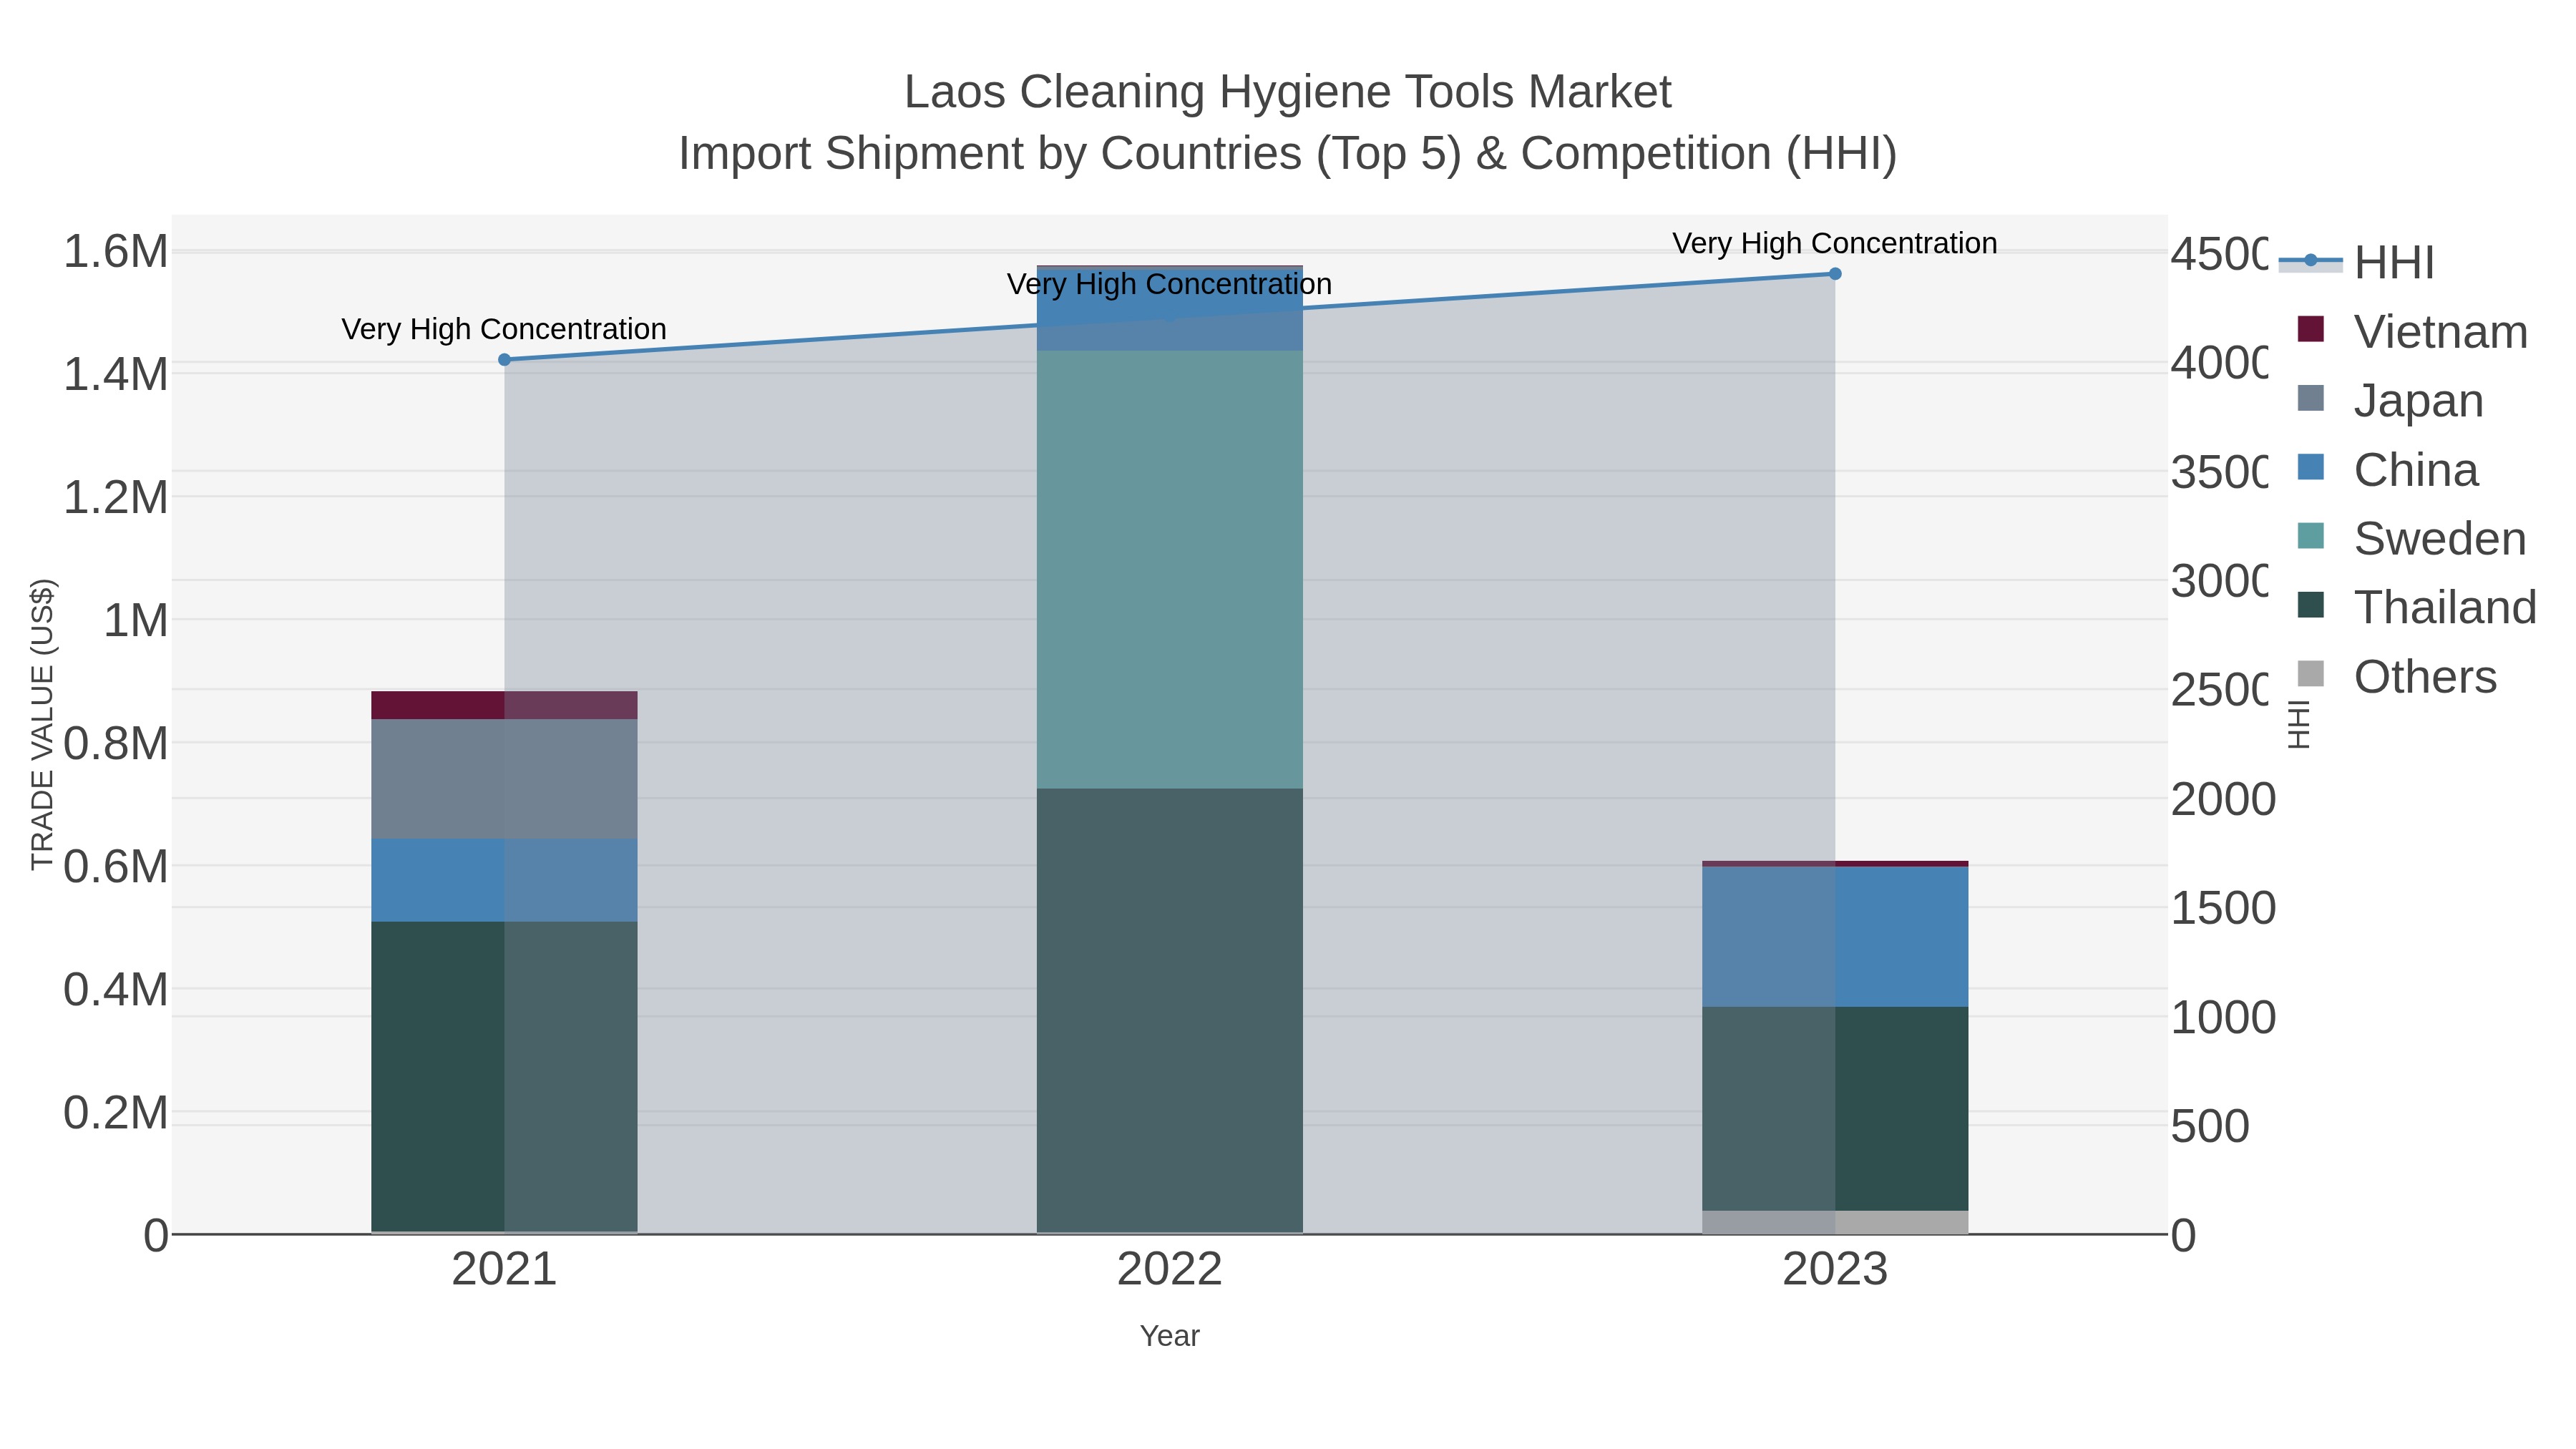Toggle the Thailand legend entry
Viewport: 2576px width, 1449px height.
point(2417,607)
